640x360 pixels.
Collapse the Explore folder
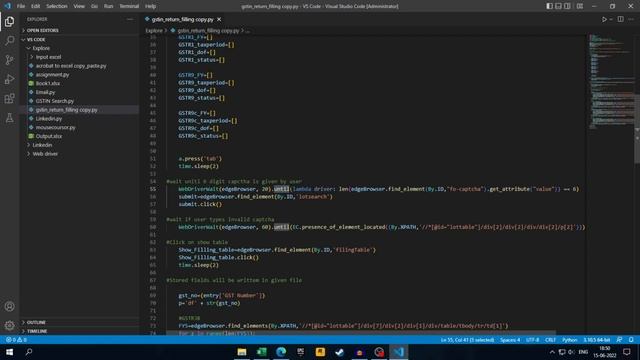tap(80, 48)
